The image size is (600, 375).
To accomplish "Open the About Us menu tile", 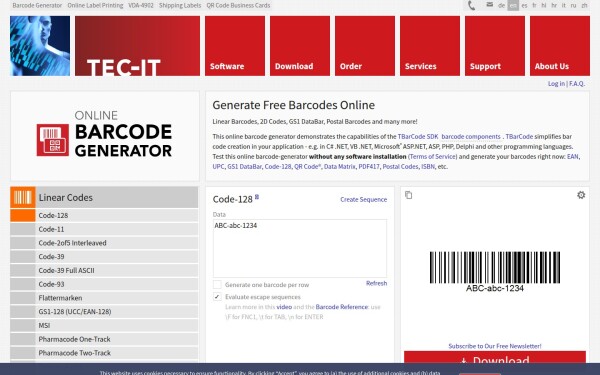I will 560,46.
